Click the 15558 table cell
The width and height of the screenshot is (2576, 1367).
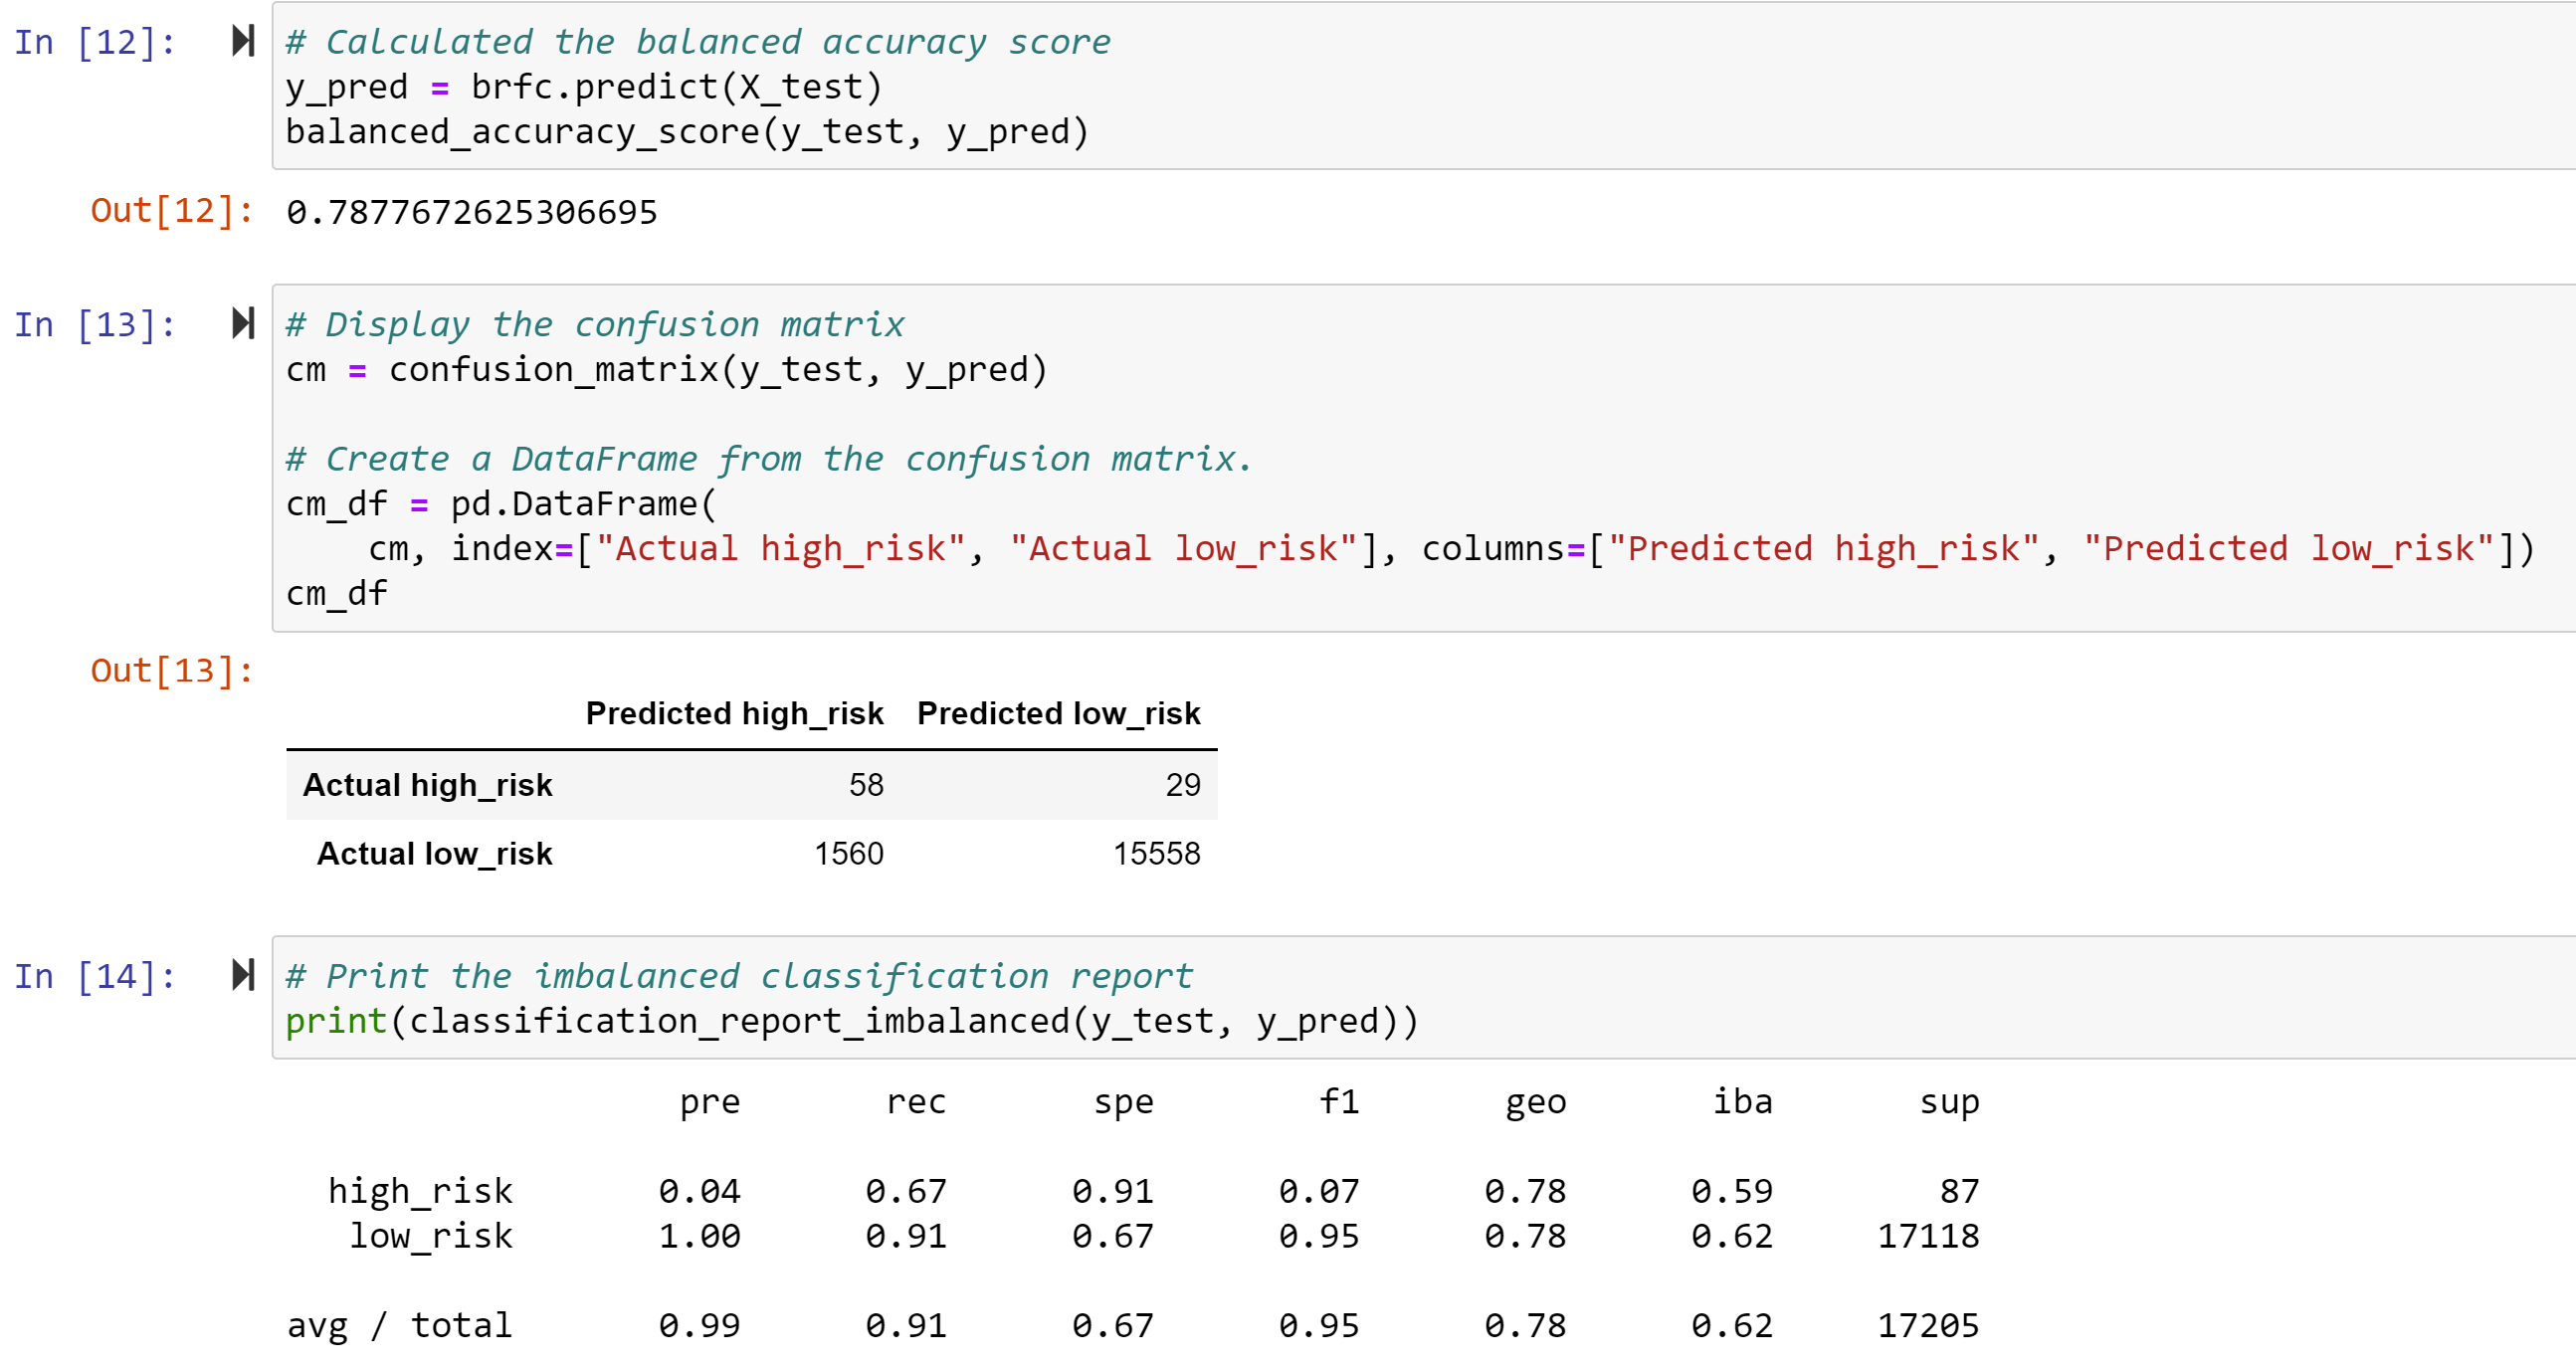click(1156, 853)
